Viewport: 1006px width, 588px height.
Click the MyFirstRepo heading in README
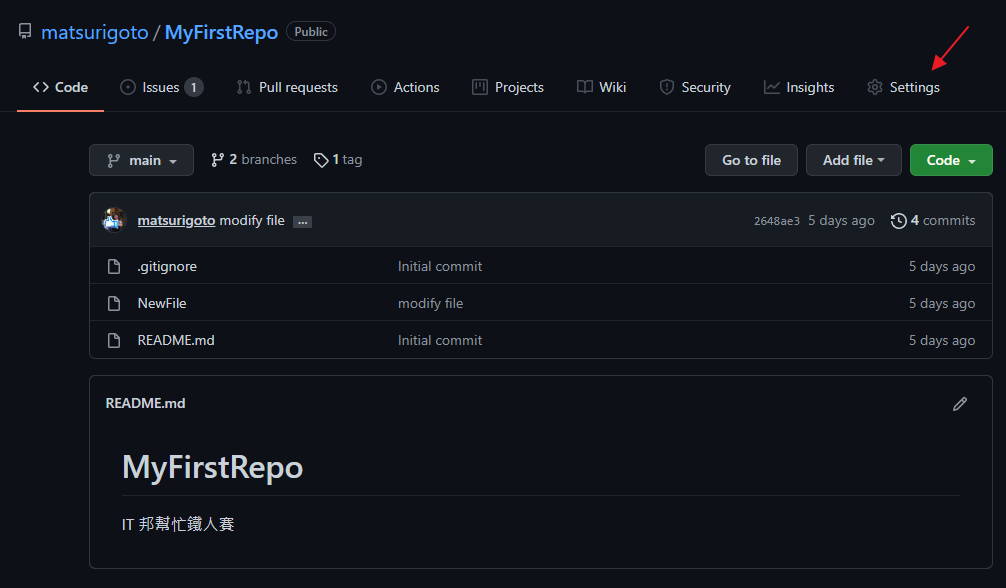(x=212, y=467)
